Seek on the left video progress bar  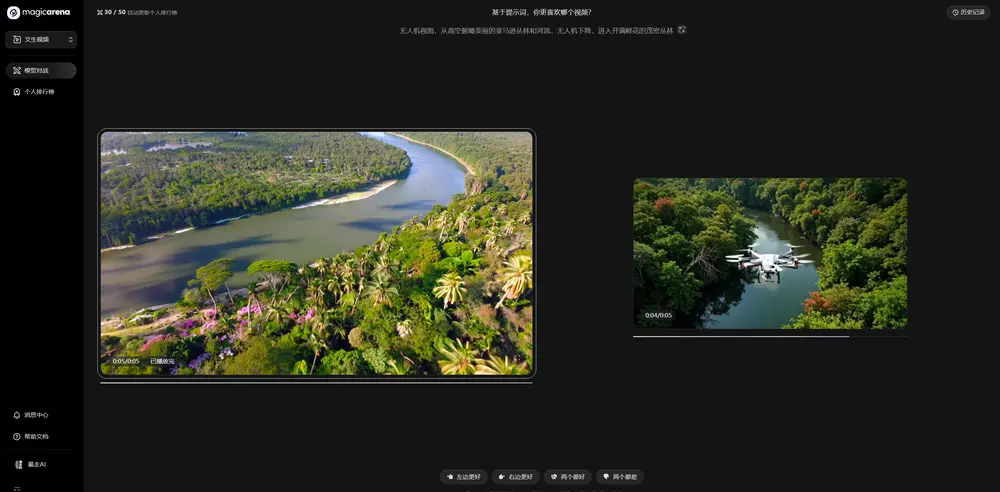pyautogui.click(x=316, y=383)
